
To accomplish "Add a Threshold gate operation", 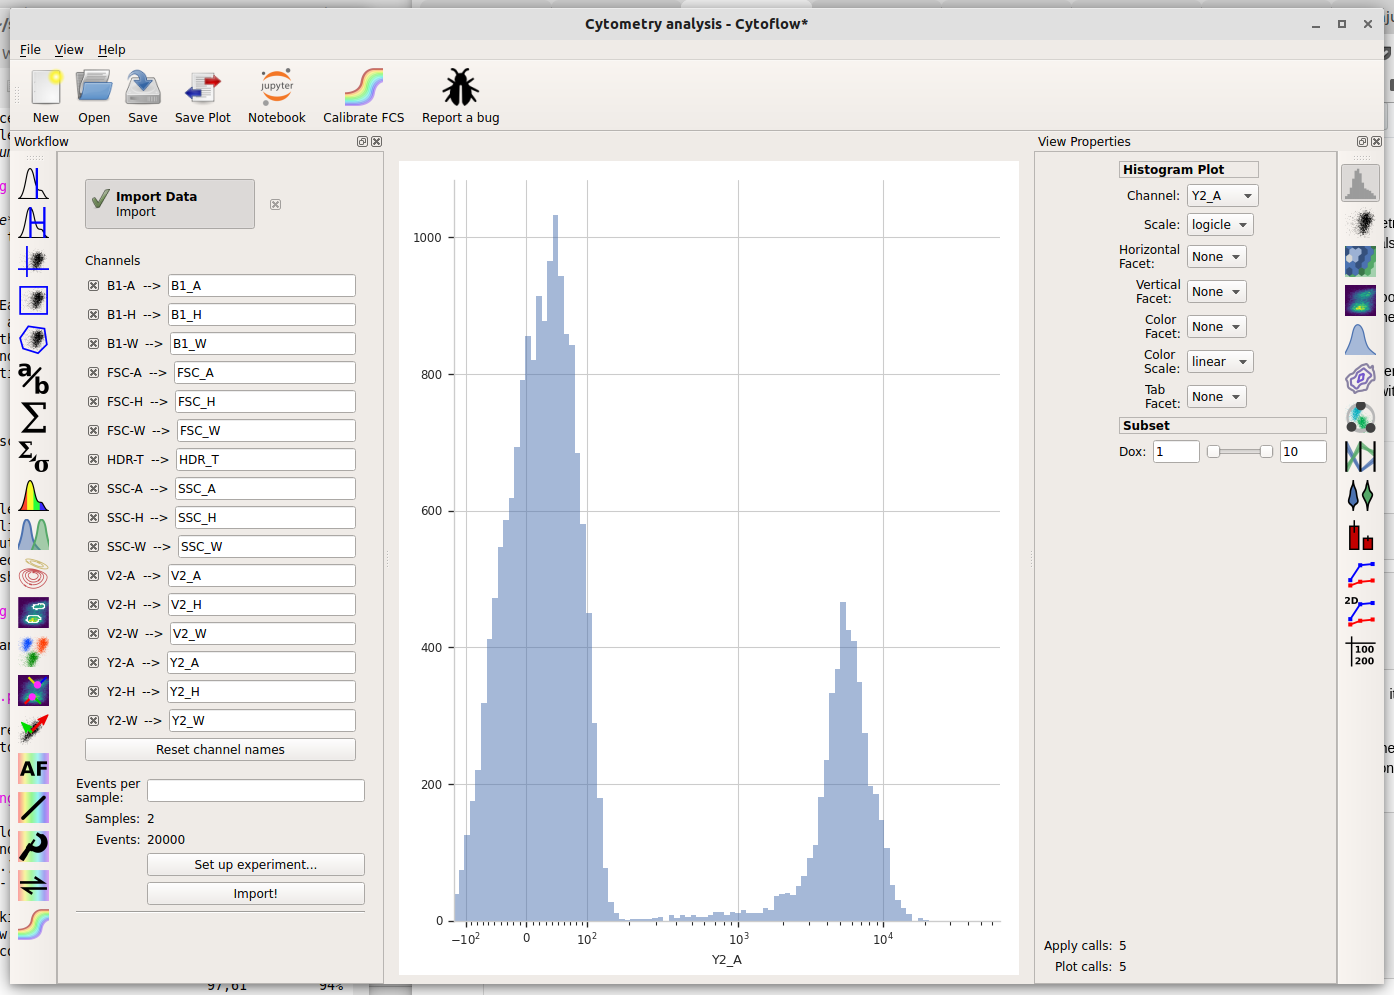I will pyautogui.click(x=33, y=184).
